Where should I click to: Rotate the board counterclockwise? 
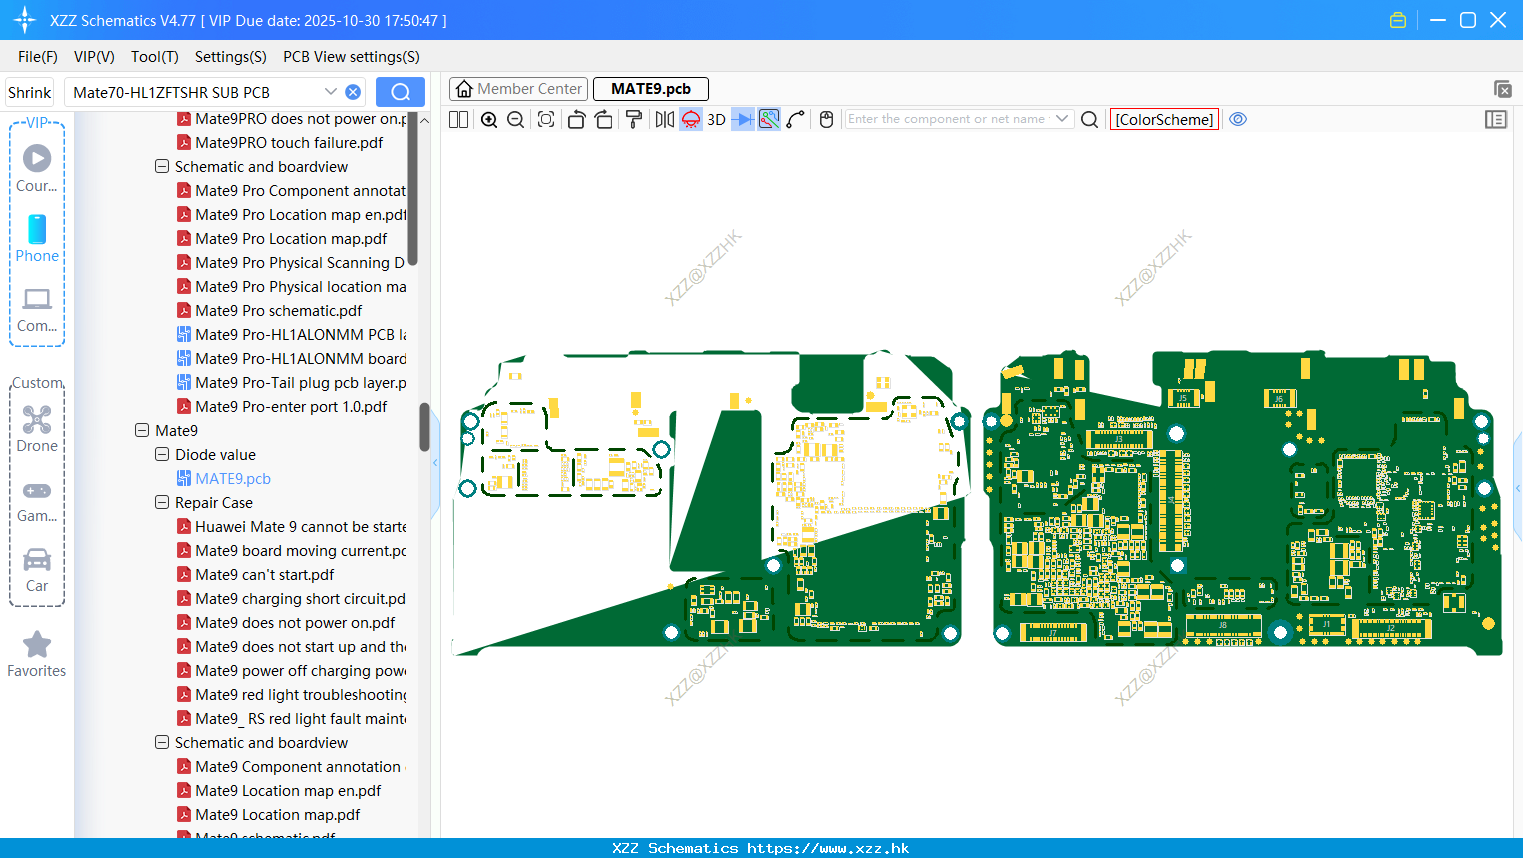[x=576, y=120]
